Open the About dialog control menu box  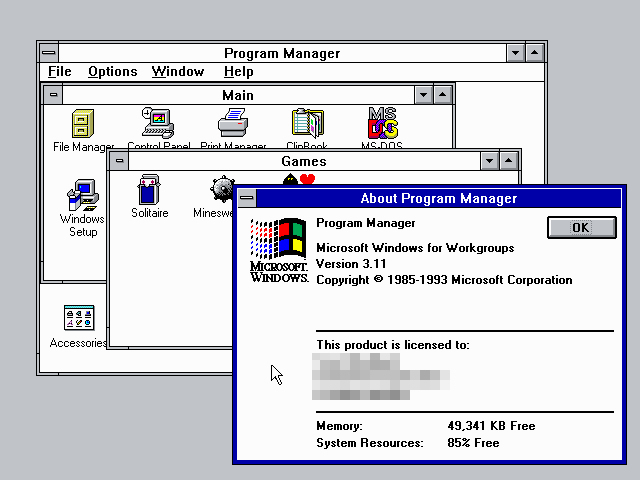246,198
